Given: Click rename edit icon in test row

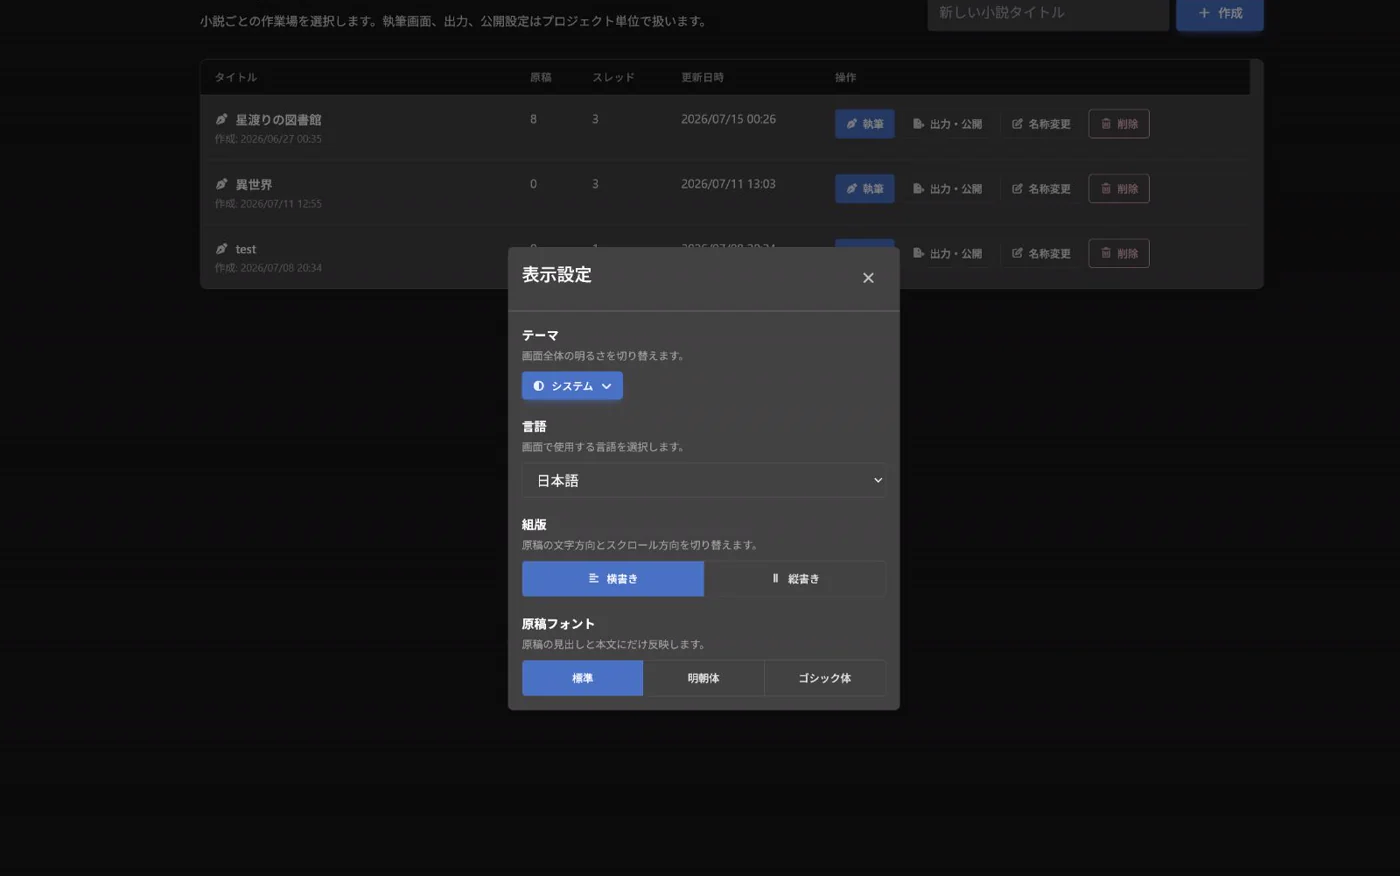Looking at the screenshot, I should [1017, 253].
